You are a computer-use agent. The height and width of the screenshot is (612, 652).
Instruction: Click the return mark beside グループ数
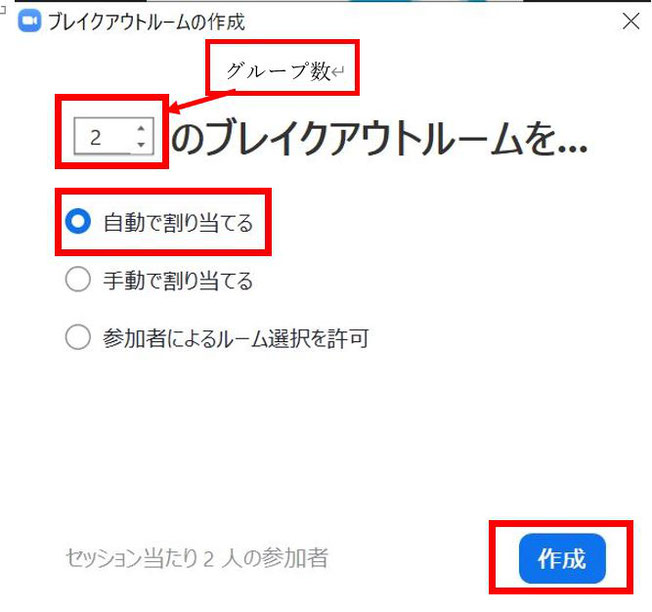(338, 72)
